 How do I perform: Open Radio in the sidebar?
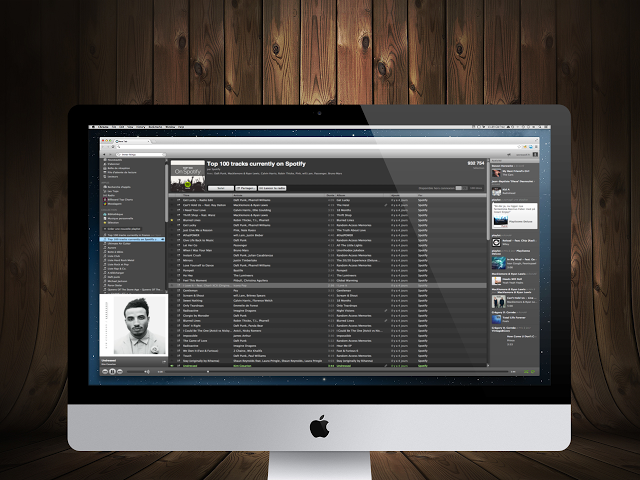111,196
